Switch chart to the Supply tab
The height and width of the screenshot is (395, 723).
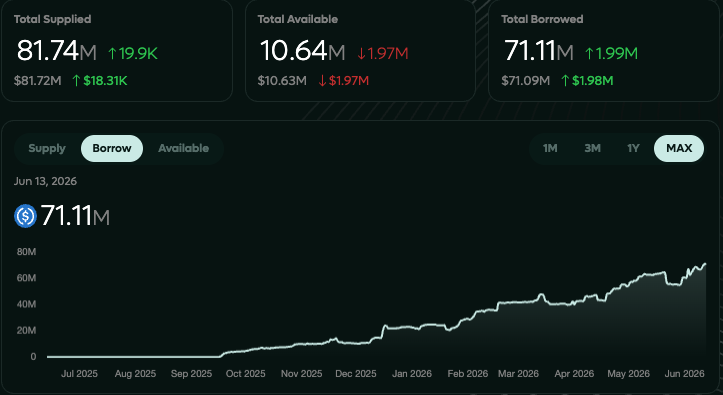click(x=47, y=148)
